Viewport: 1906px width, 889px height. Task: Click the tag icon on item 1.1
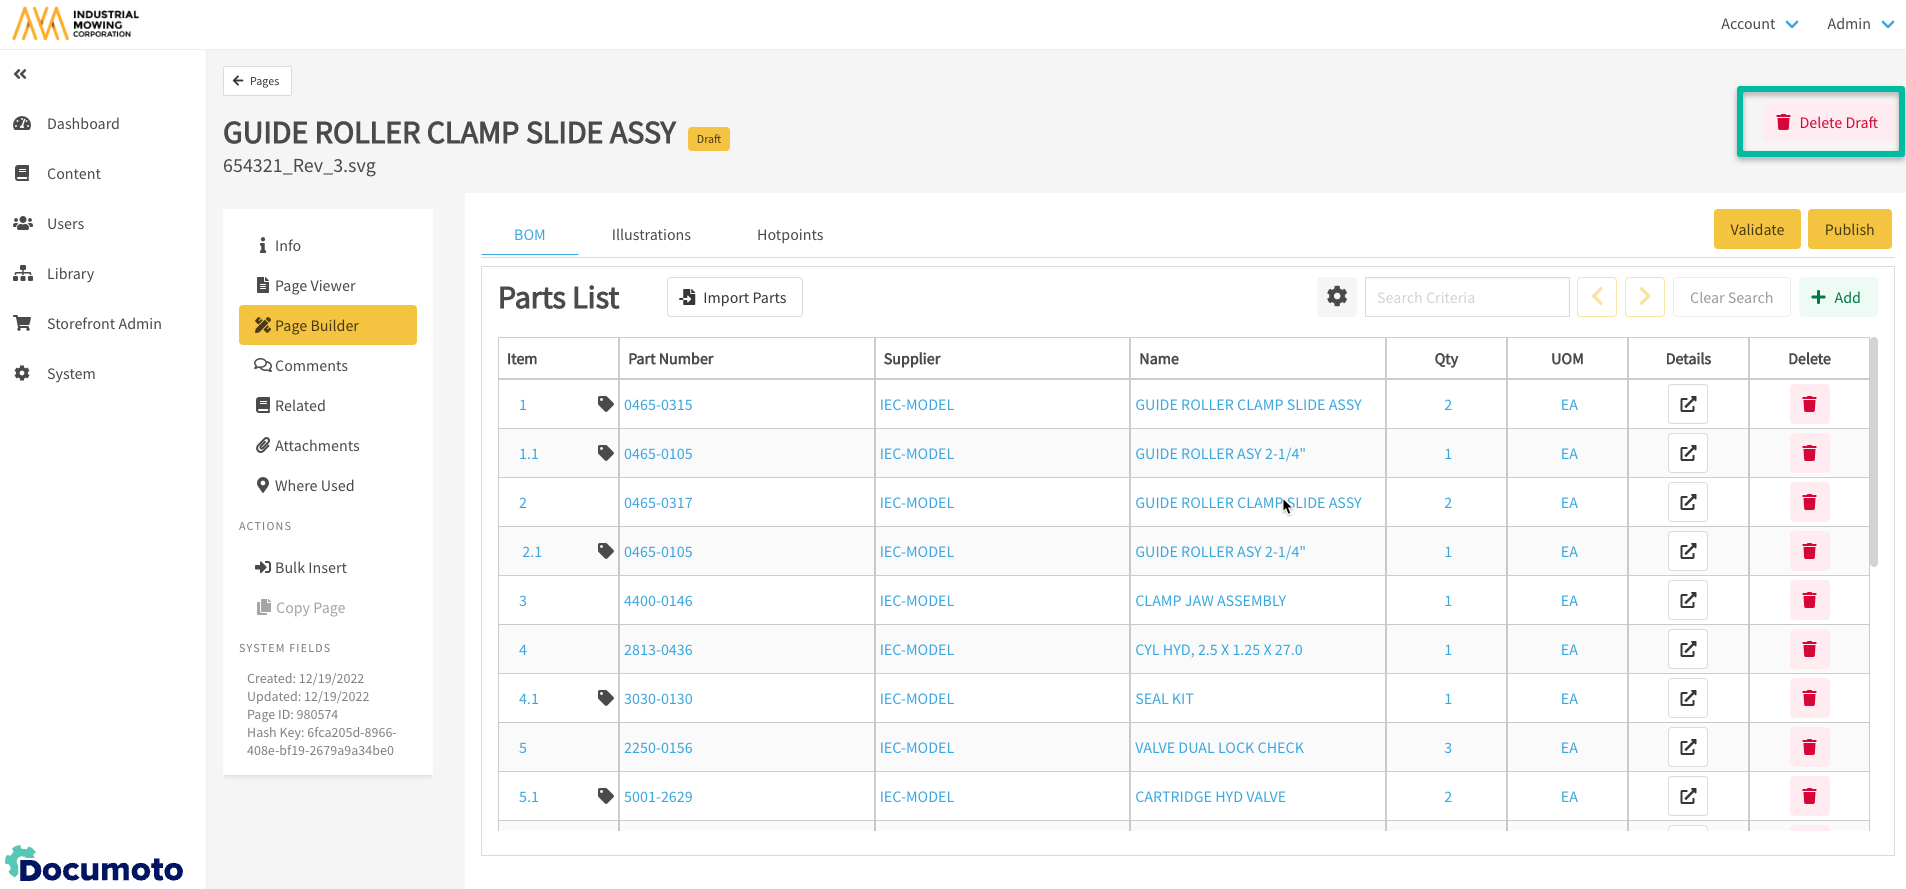605,453
